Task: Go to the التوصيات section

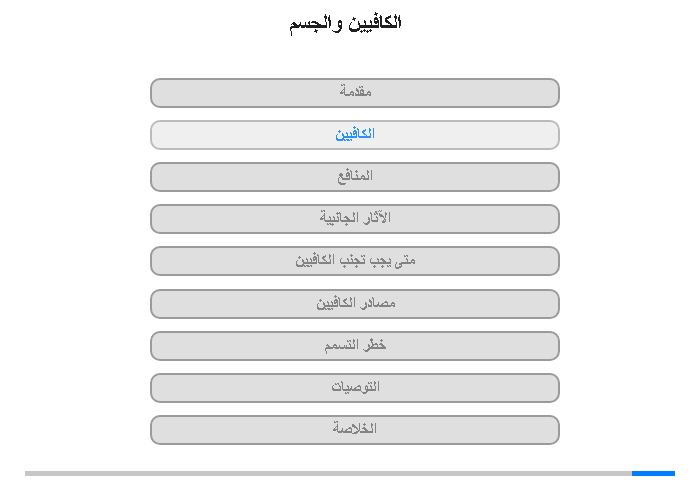Action: [x=355, y=388]
